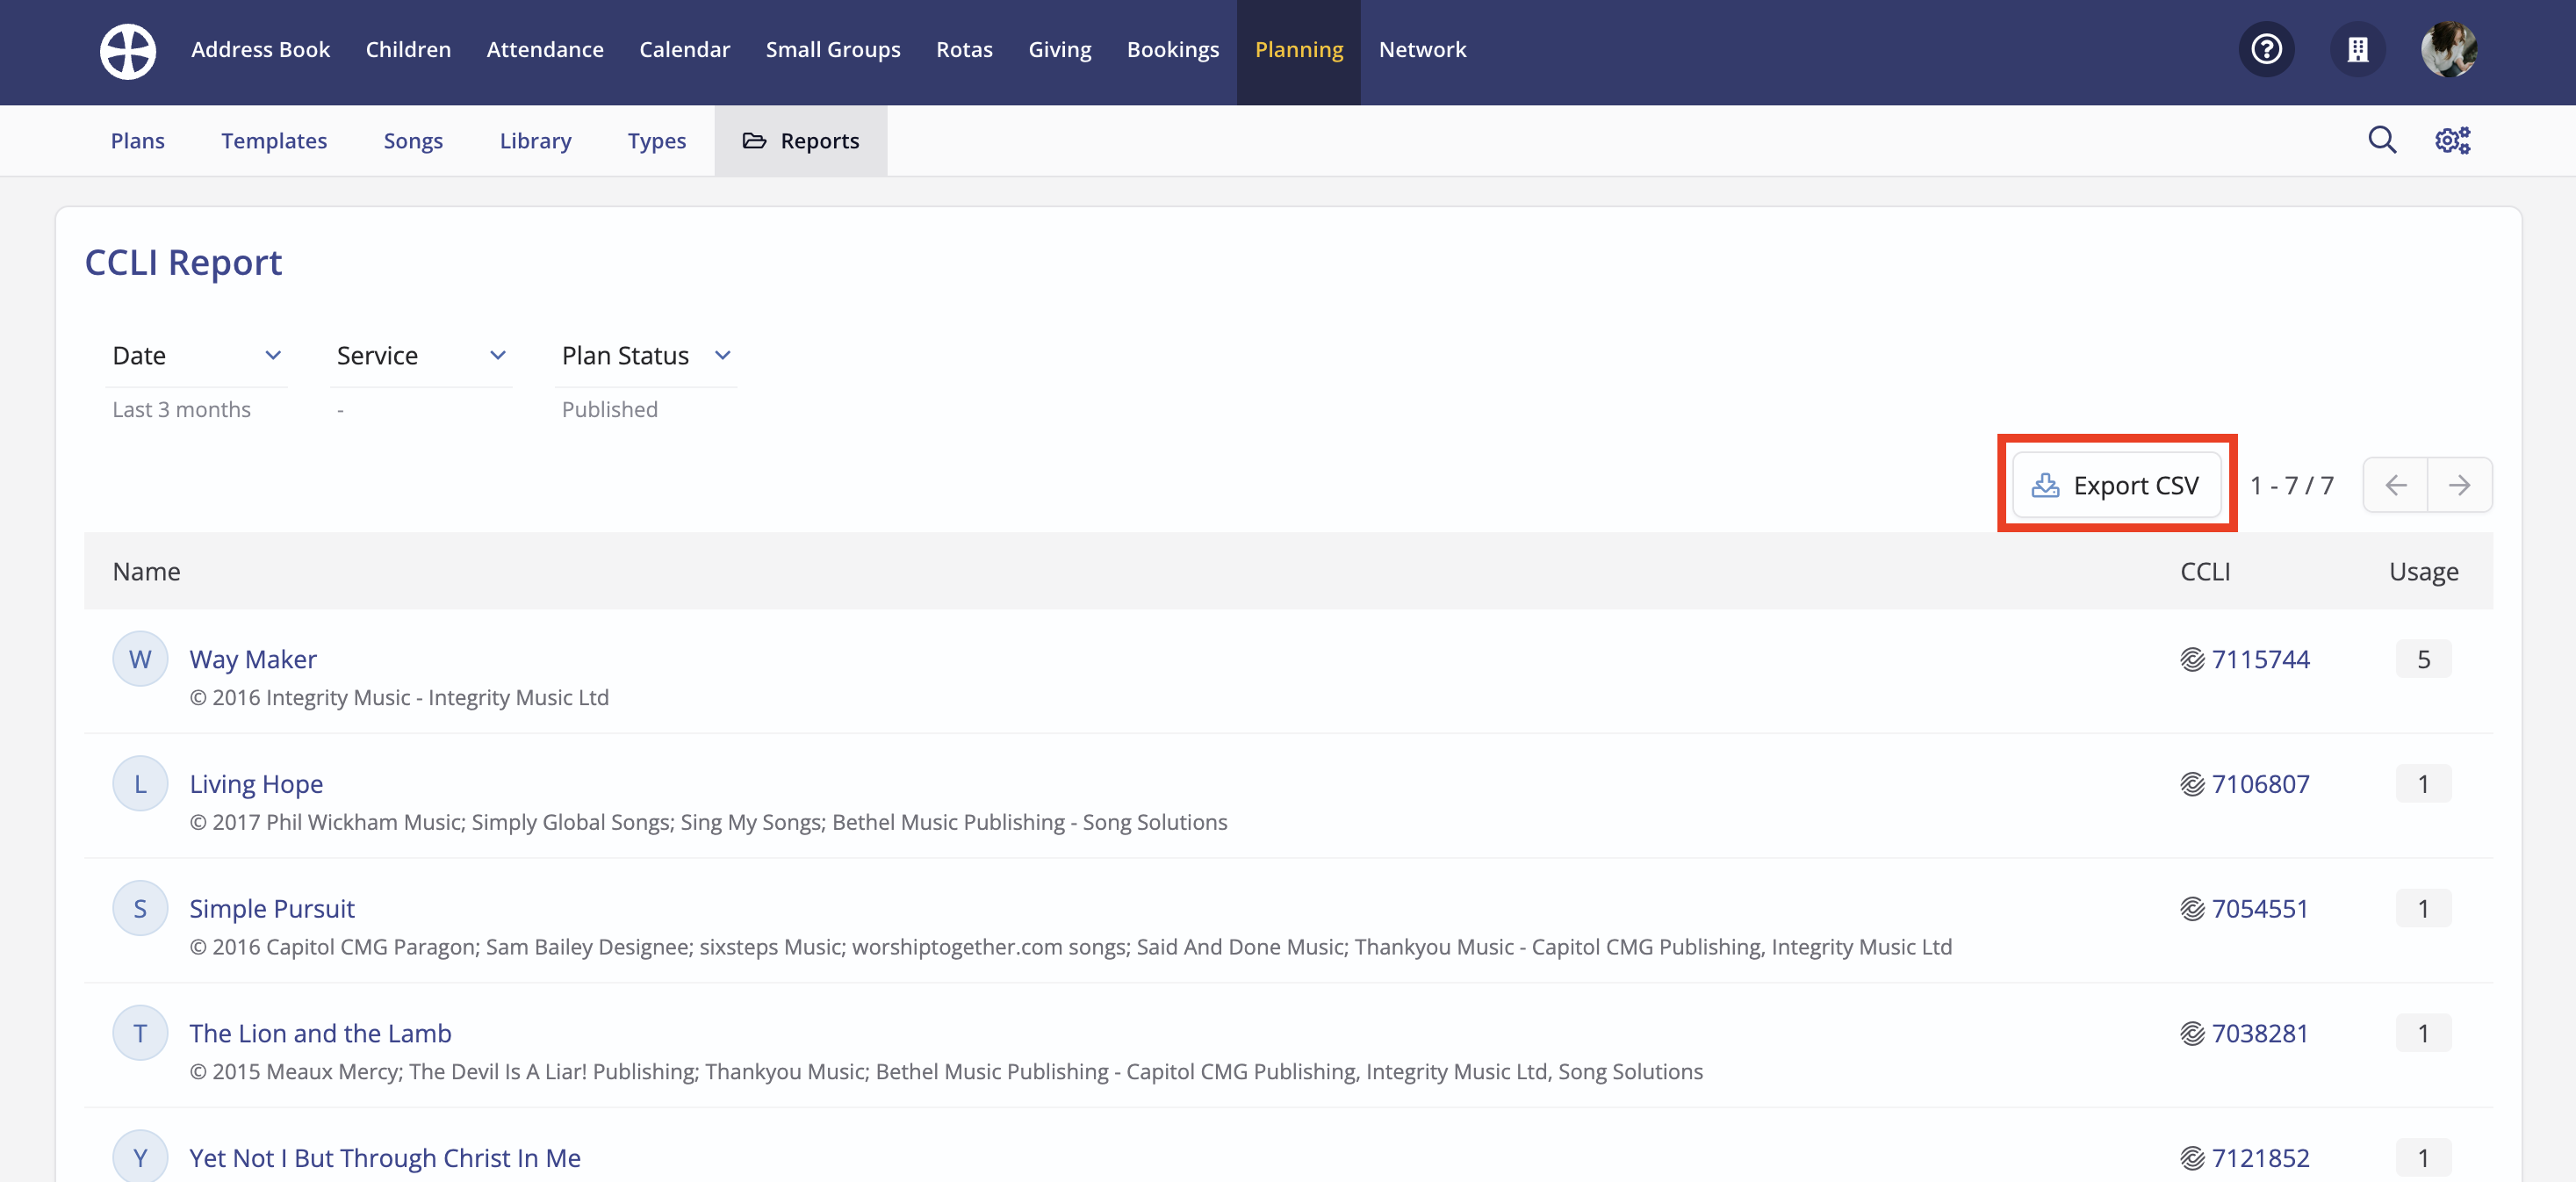Select the Reports tab
Screen dimensions: 2576x1182
(800, 141)
